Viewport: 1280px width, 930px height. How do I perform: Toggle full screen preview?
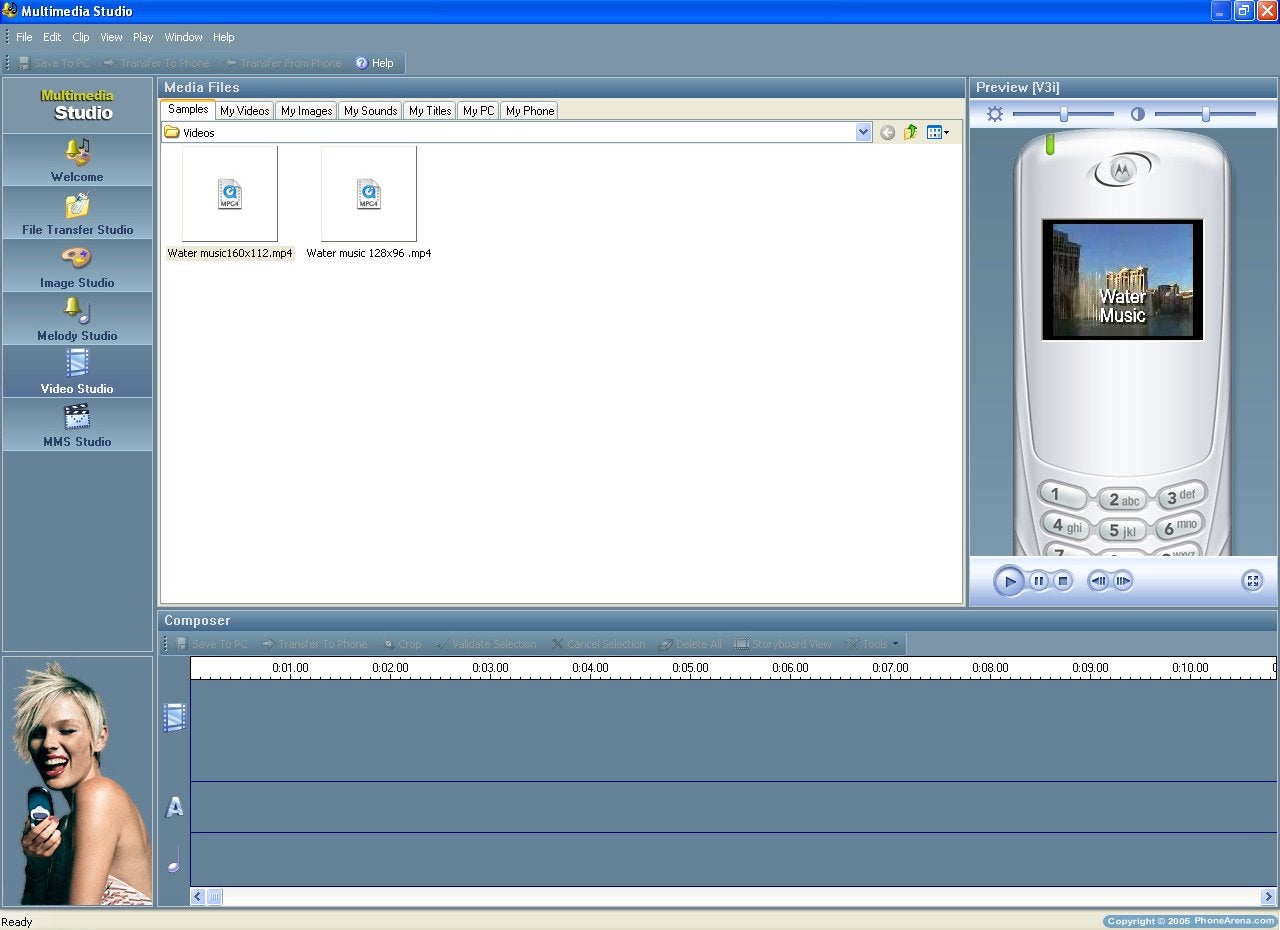(1252, 581)
